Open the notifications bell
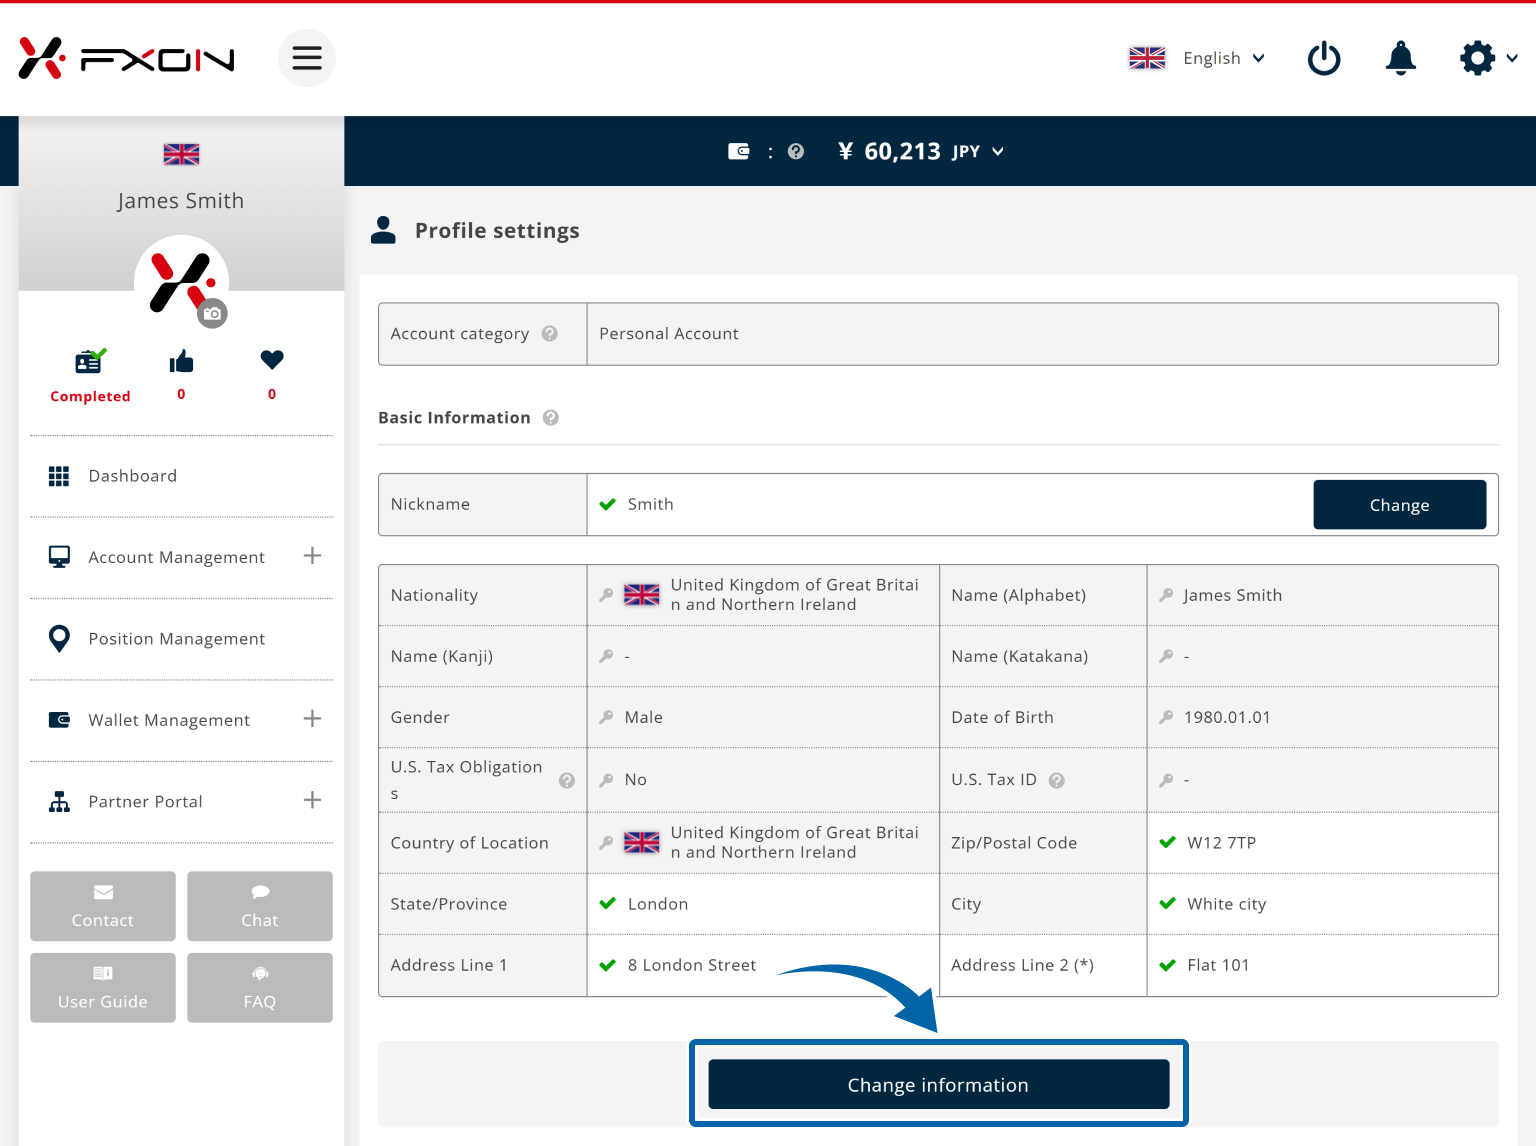 tap(1400, 58)
